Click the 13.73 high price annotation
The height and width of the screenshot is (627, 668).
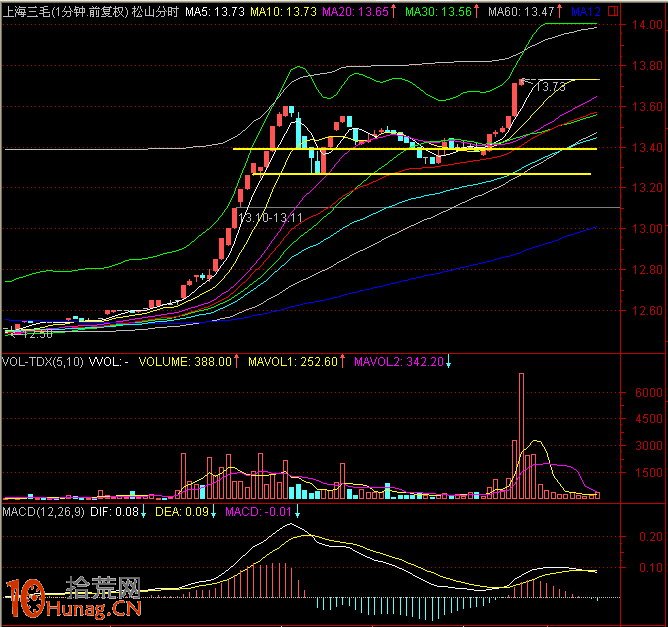pyautogui.click(x=550, y=87)
